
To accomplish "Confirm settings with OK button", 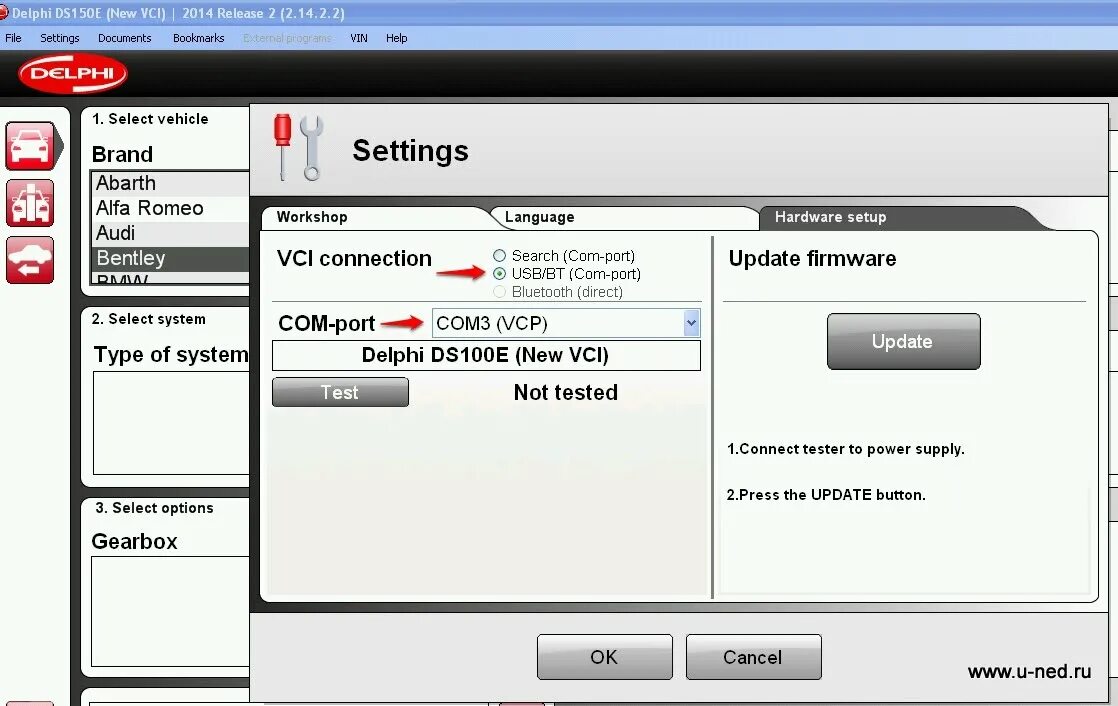I will pyautogui.click(x=605, y=657).
